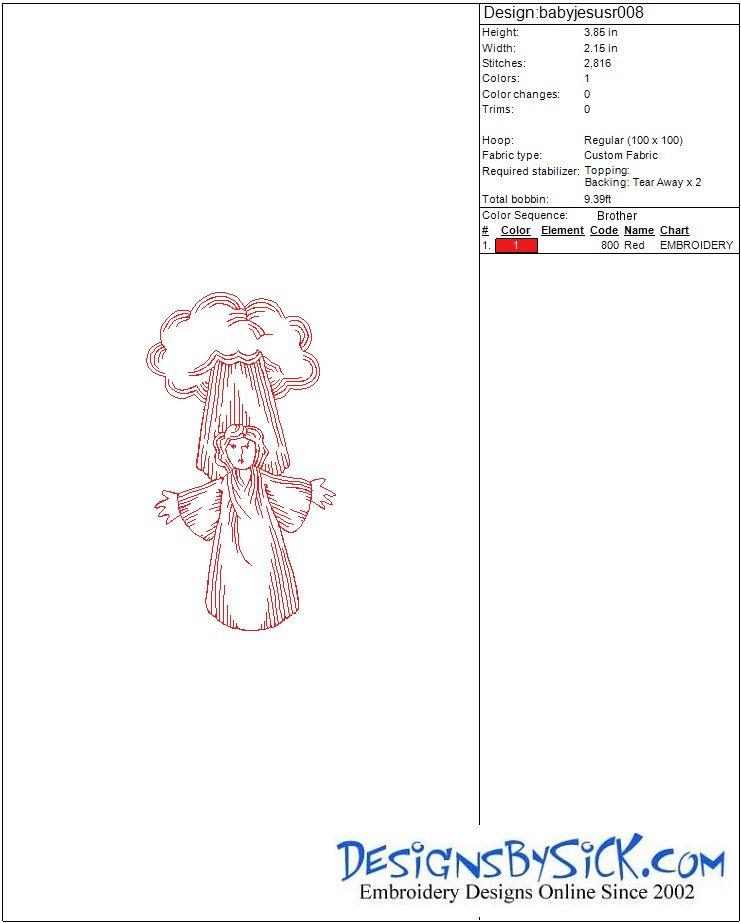The width and height of the screenshot is (741, 923).
Task: Click the red color swatch in row 1
Action: tap(516, 245)
